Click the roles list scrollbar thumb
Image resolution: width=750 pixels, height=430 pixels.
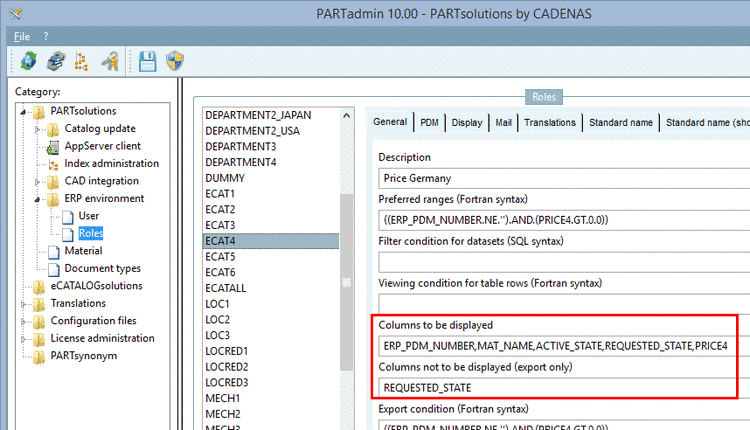346,282
